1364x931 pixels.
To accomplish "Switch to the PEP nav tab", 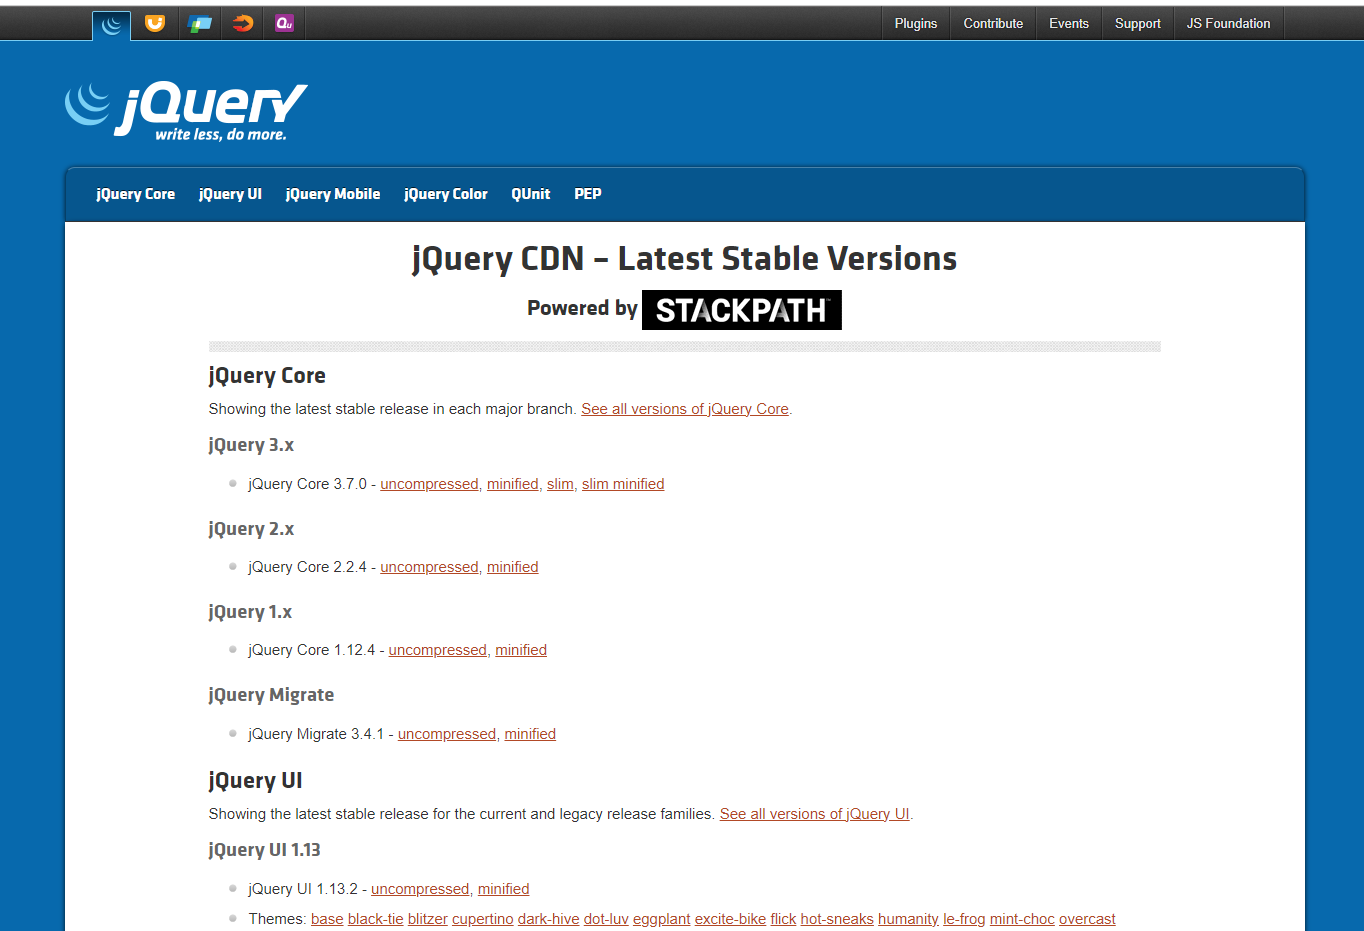I will 588,194.
